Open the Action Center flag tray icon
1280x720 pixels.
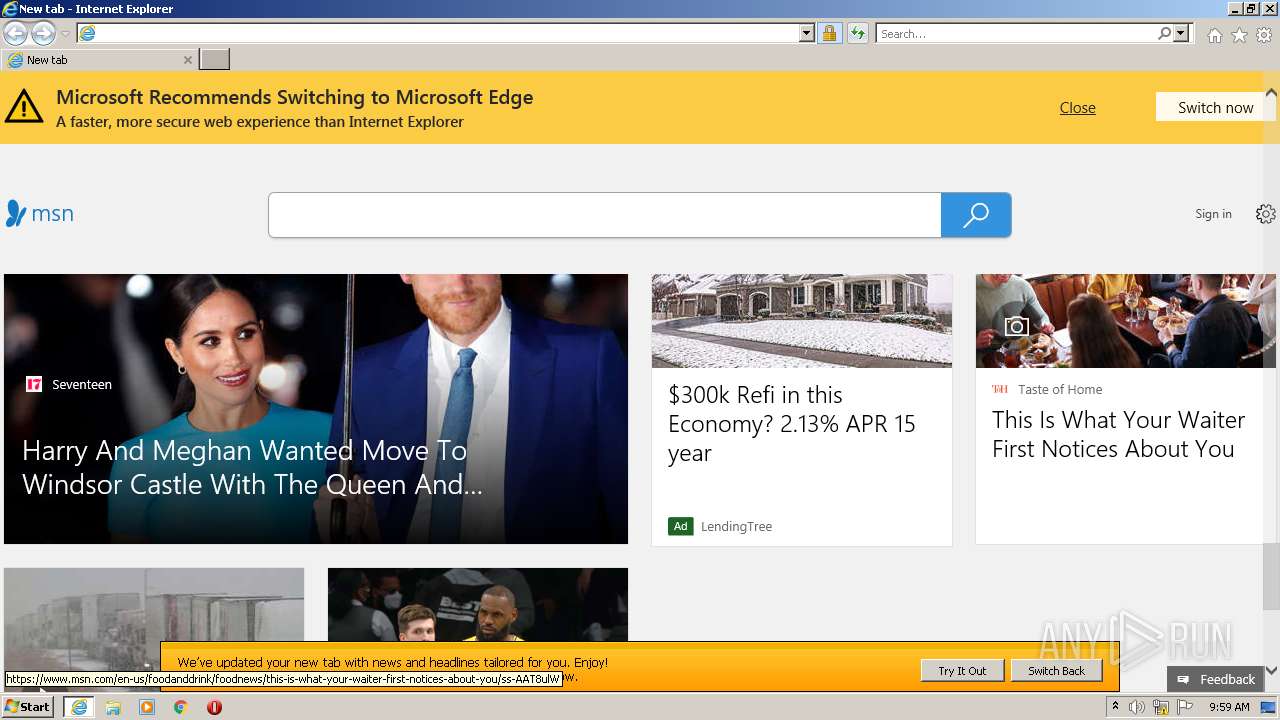tap(1185, 707)
